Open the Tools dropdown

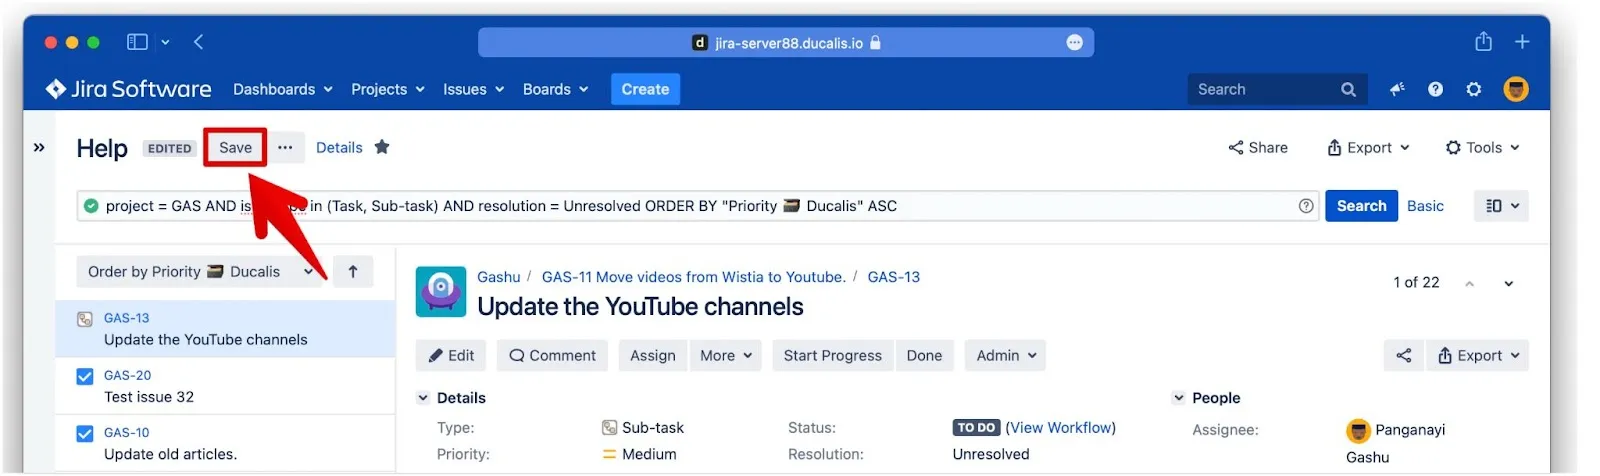(x=1482, y=148)
